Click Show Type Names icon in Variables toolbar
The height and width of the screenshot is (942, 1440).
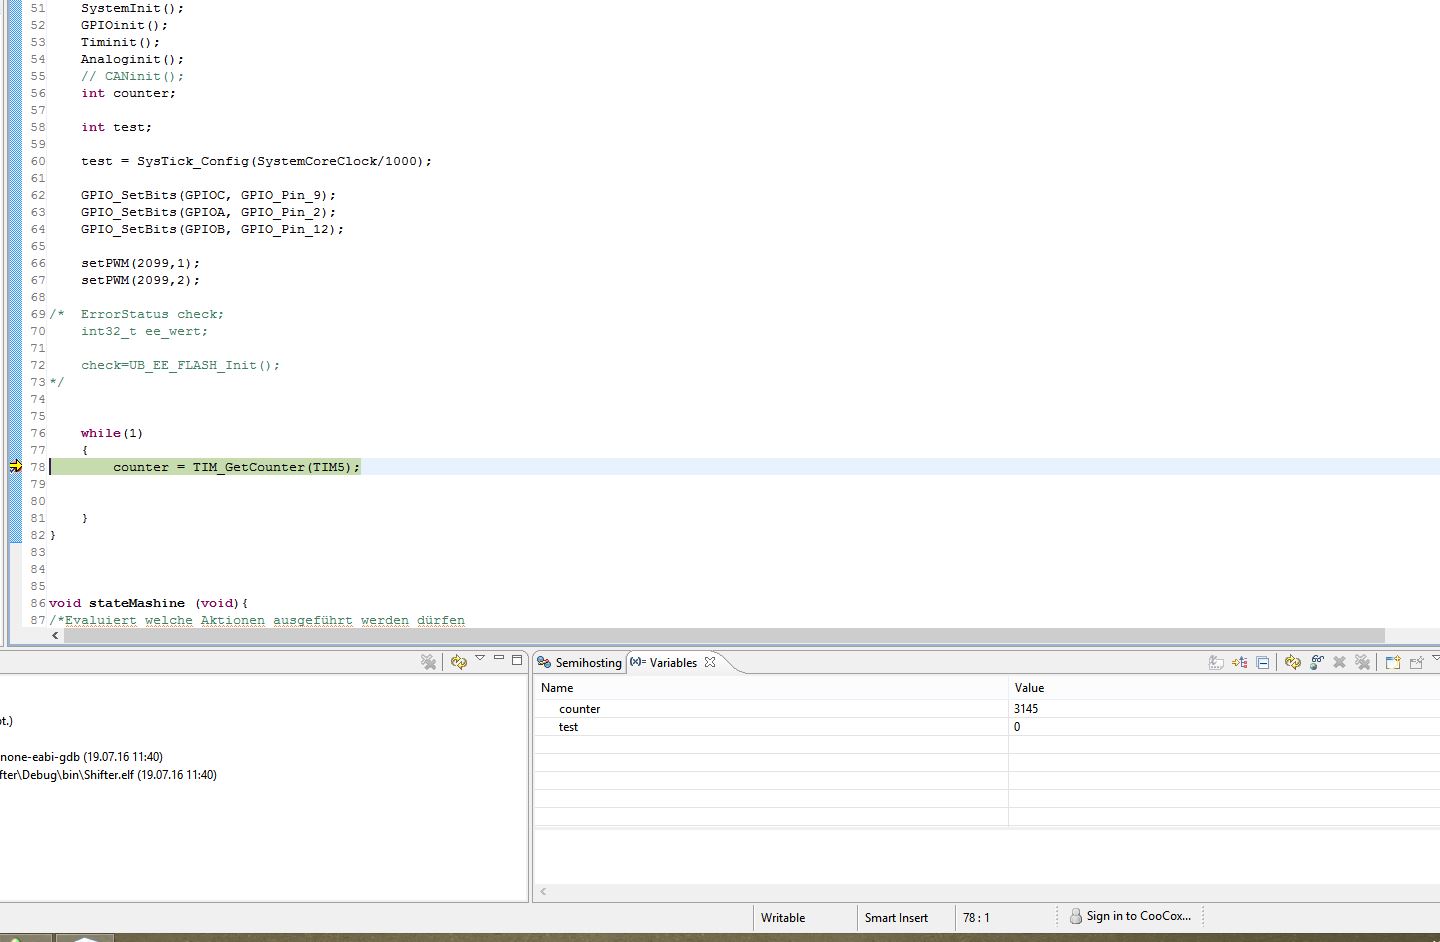click(x=1216, y=662)
